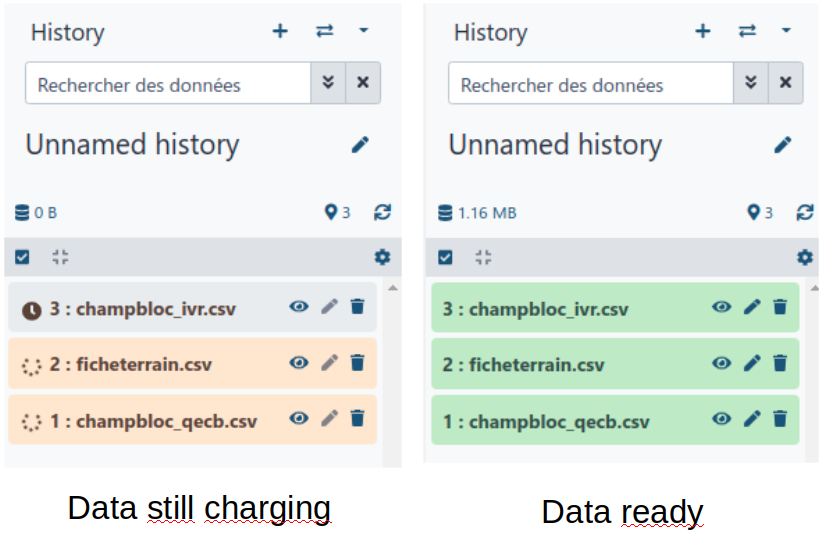Clear the search field in right panel
Image resolution: width=826 pixels, height=545 pixels.
(x=785, y=83)
